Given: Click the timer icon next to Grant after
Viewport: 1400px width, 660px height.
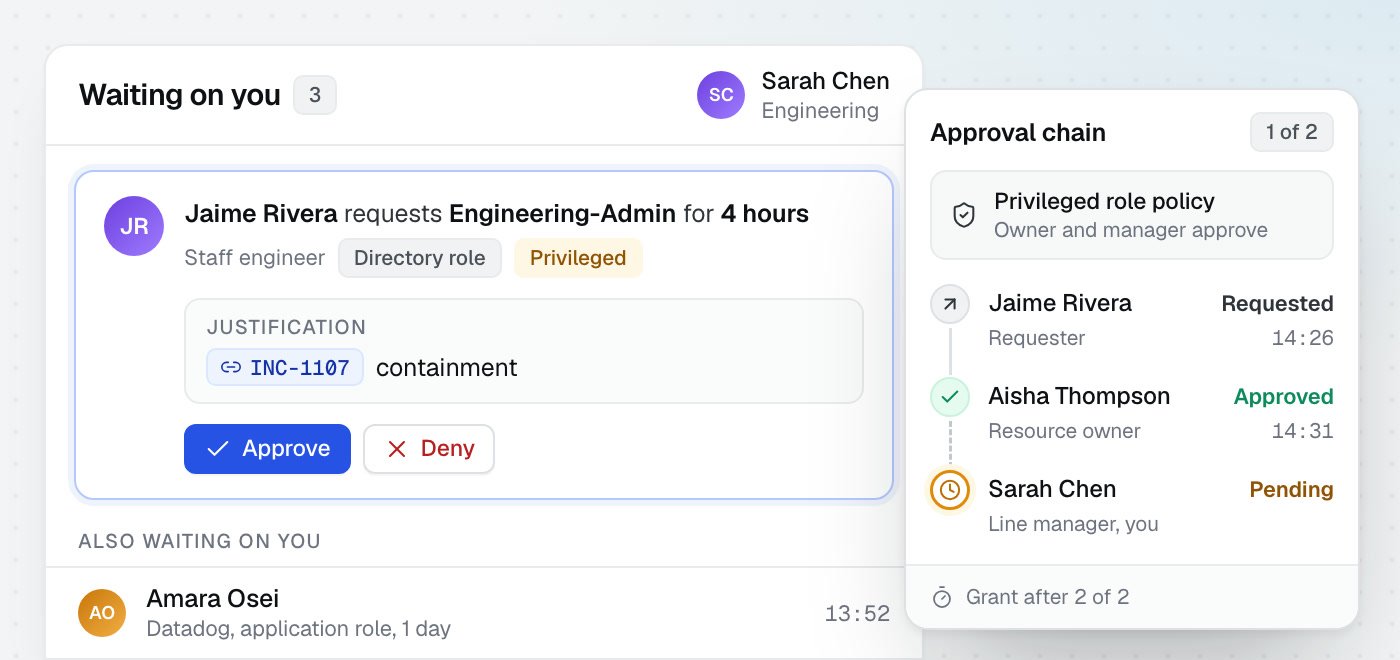Looking at the screenshot, I should coord(942,598).
